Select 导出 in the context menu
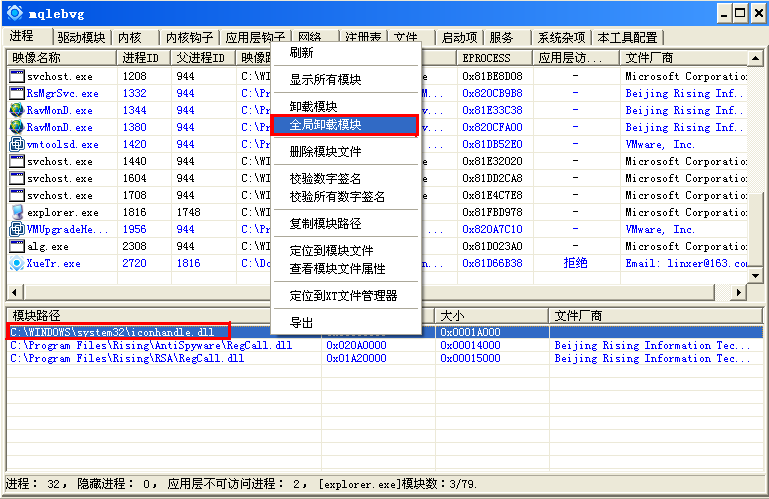Viewport: 769px width, 499px height. coord(301,322)
